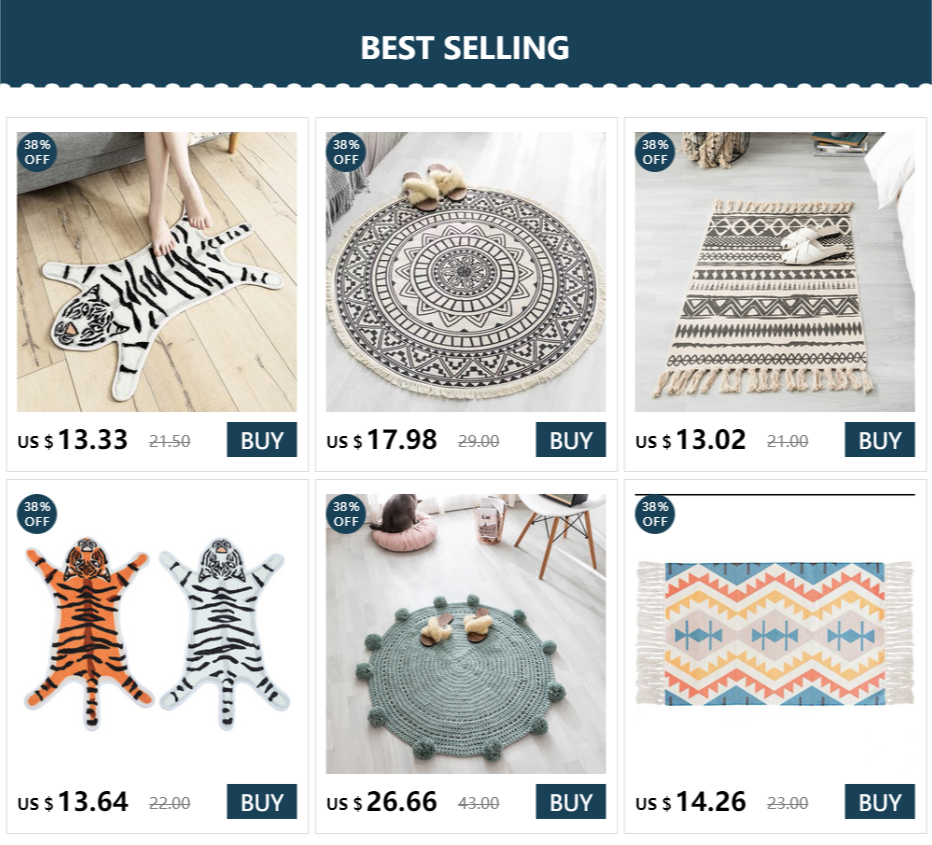Click 38% OFF badge on zigzag rug

[655, 514]
